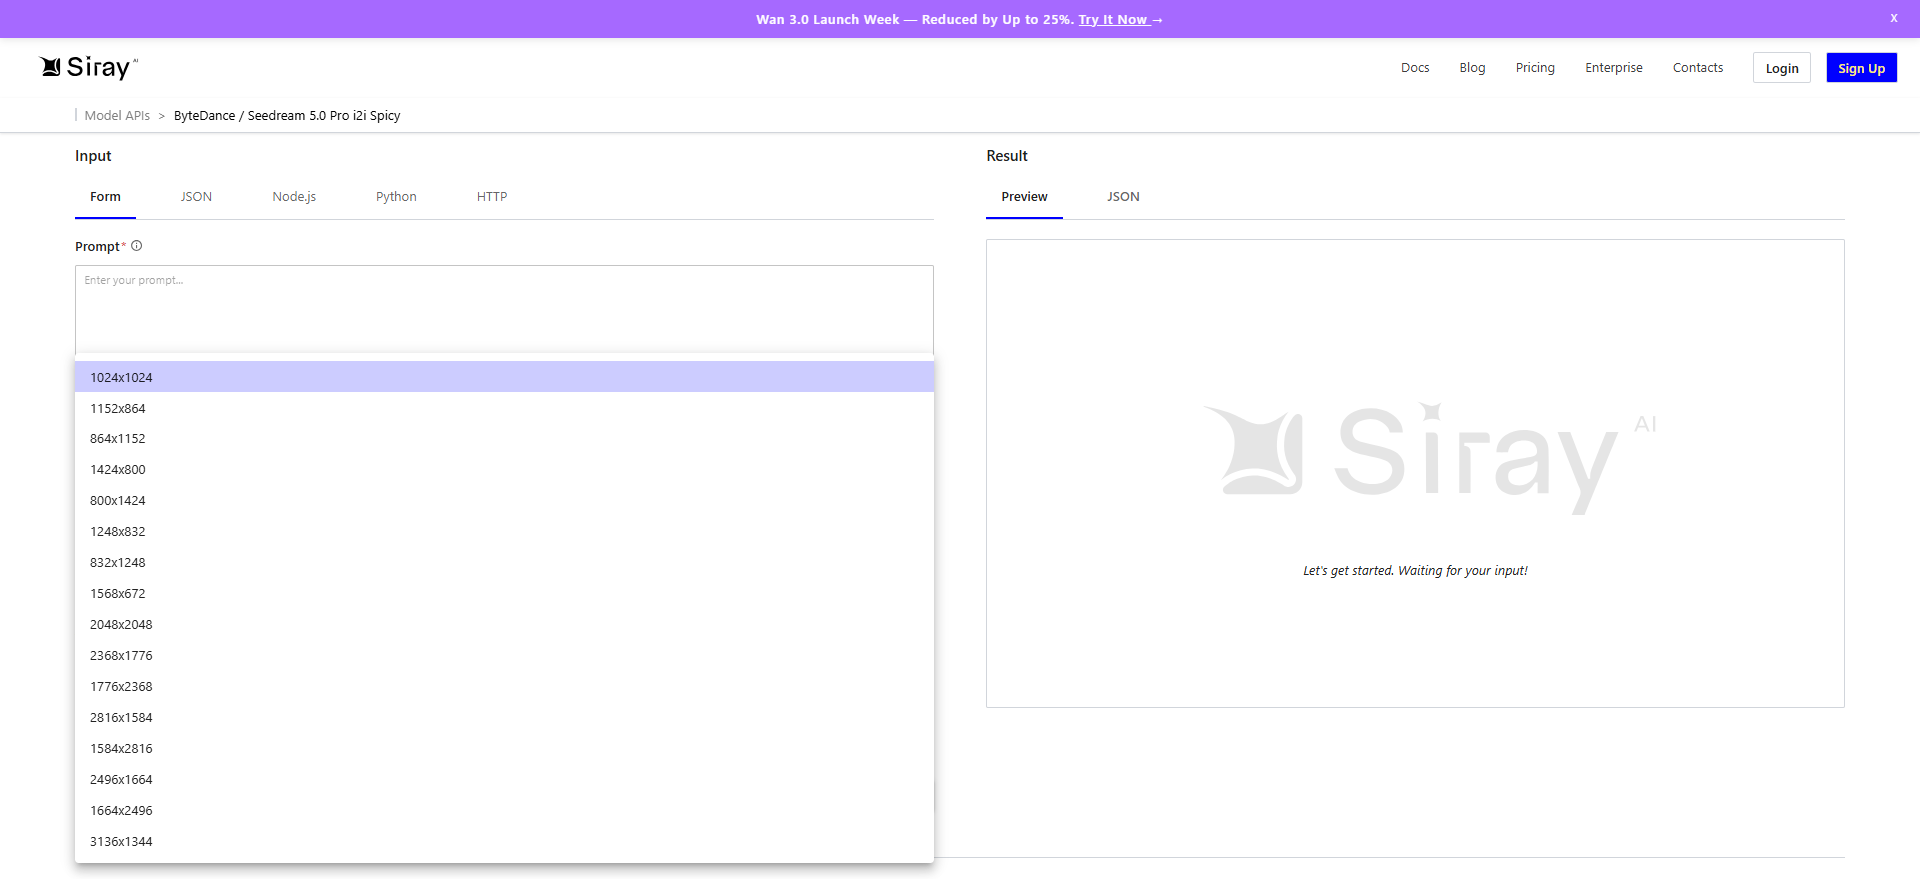Select the 1776x2368 size entry
The width and height of the screenshot is (1920, 879).
tap(504, 687)
